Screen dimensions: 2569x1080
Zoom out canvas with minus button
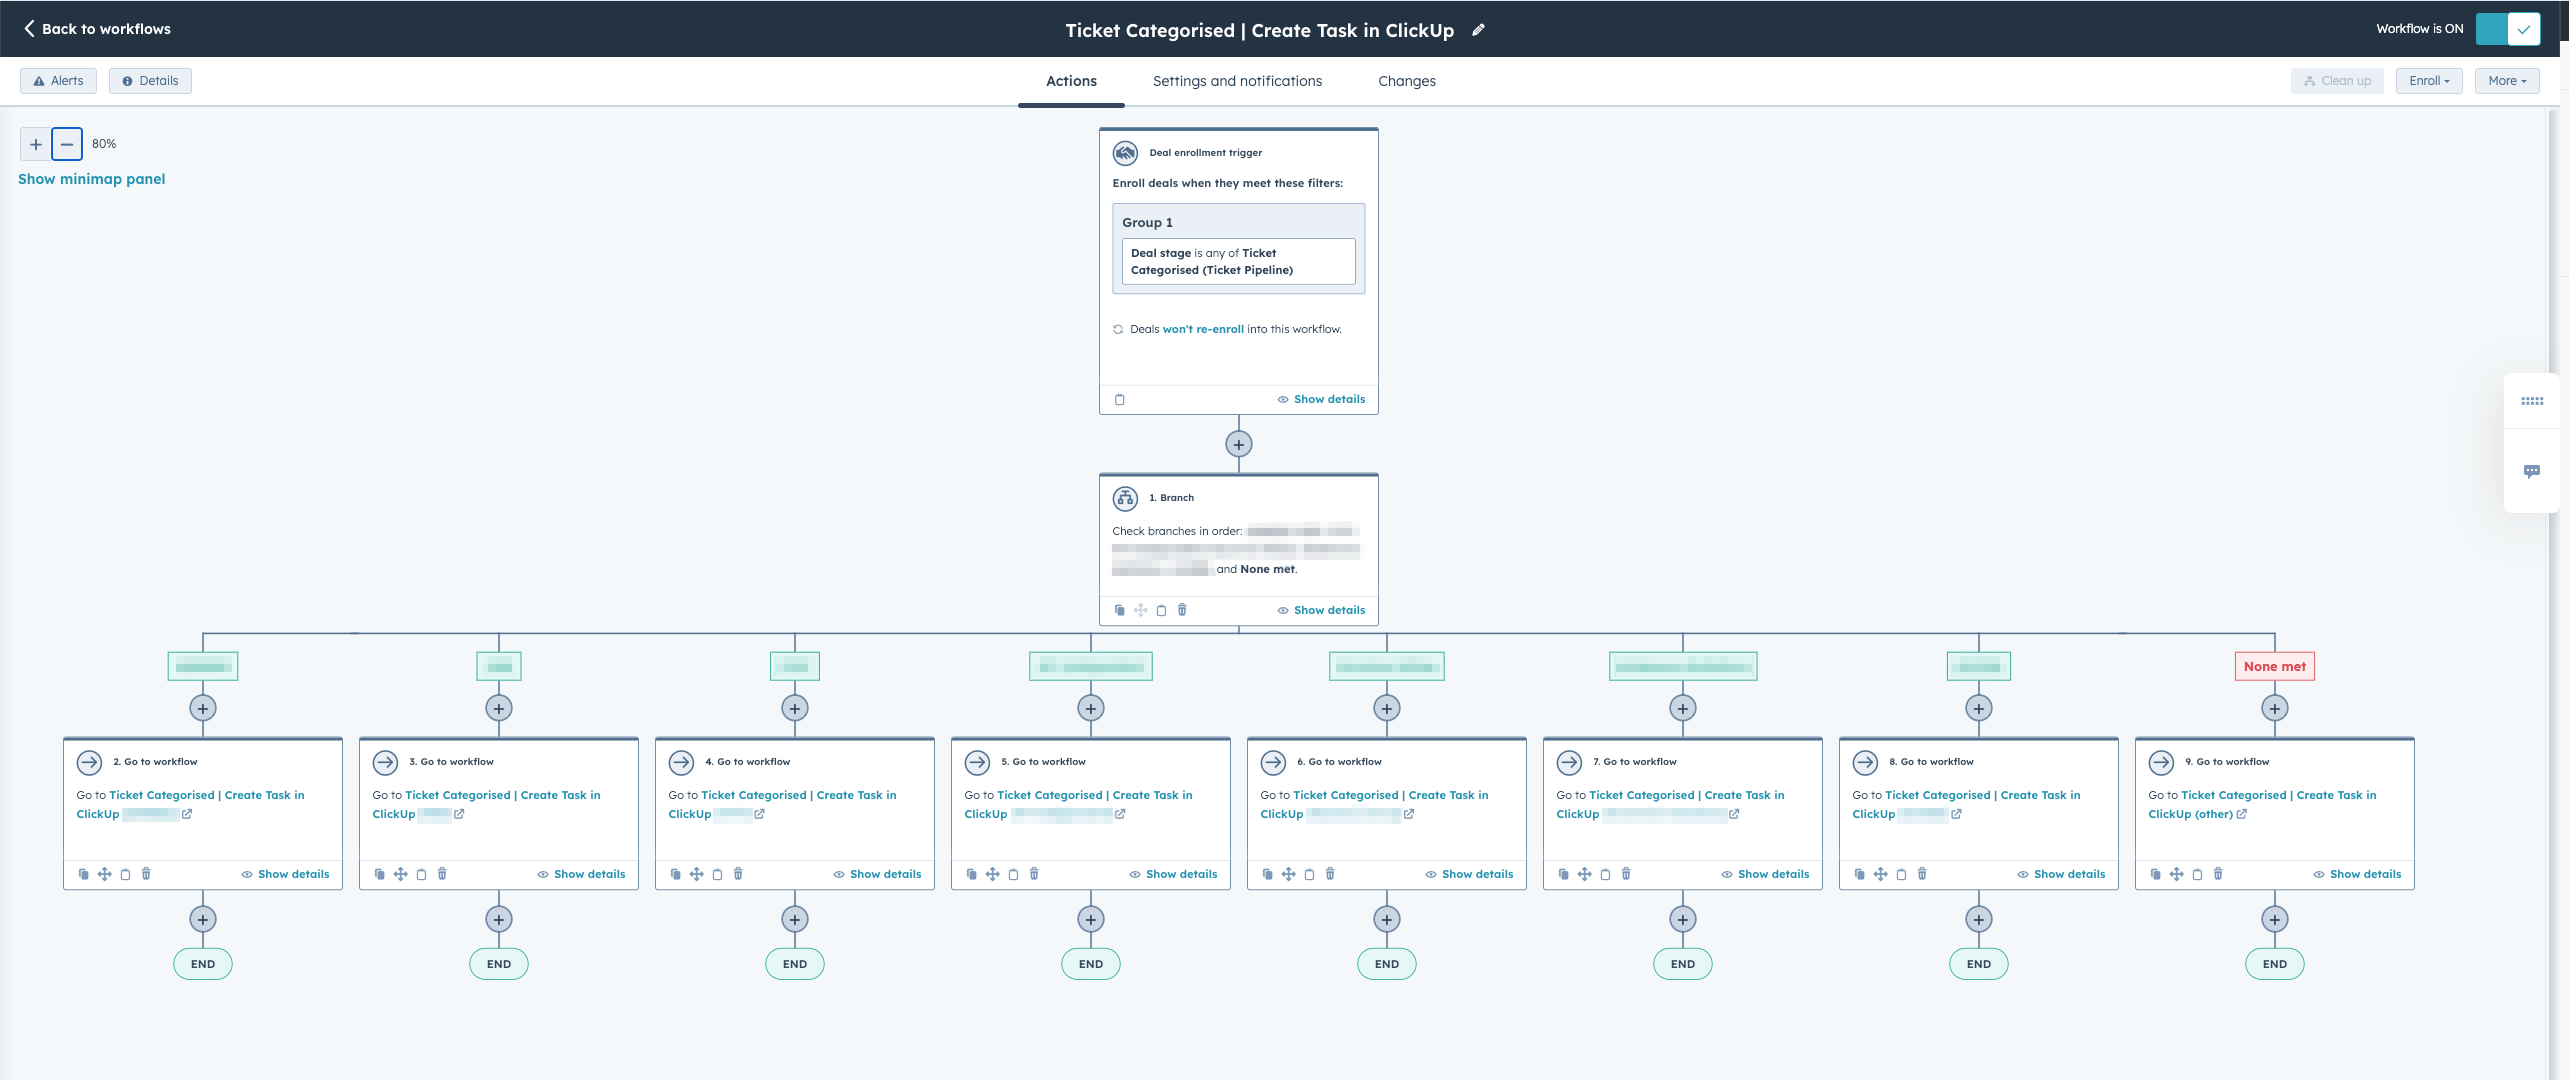67,144
